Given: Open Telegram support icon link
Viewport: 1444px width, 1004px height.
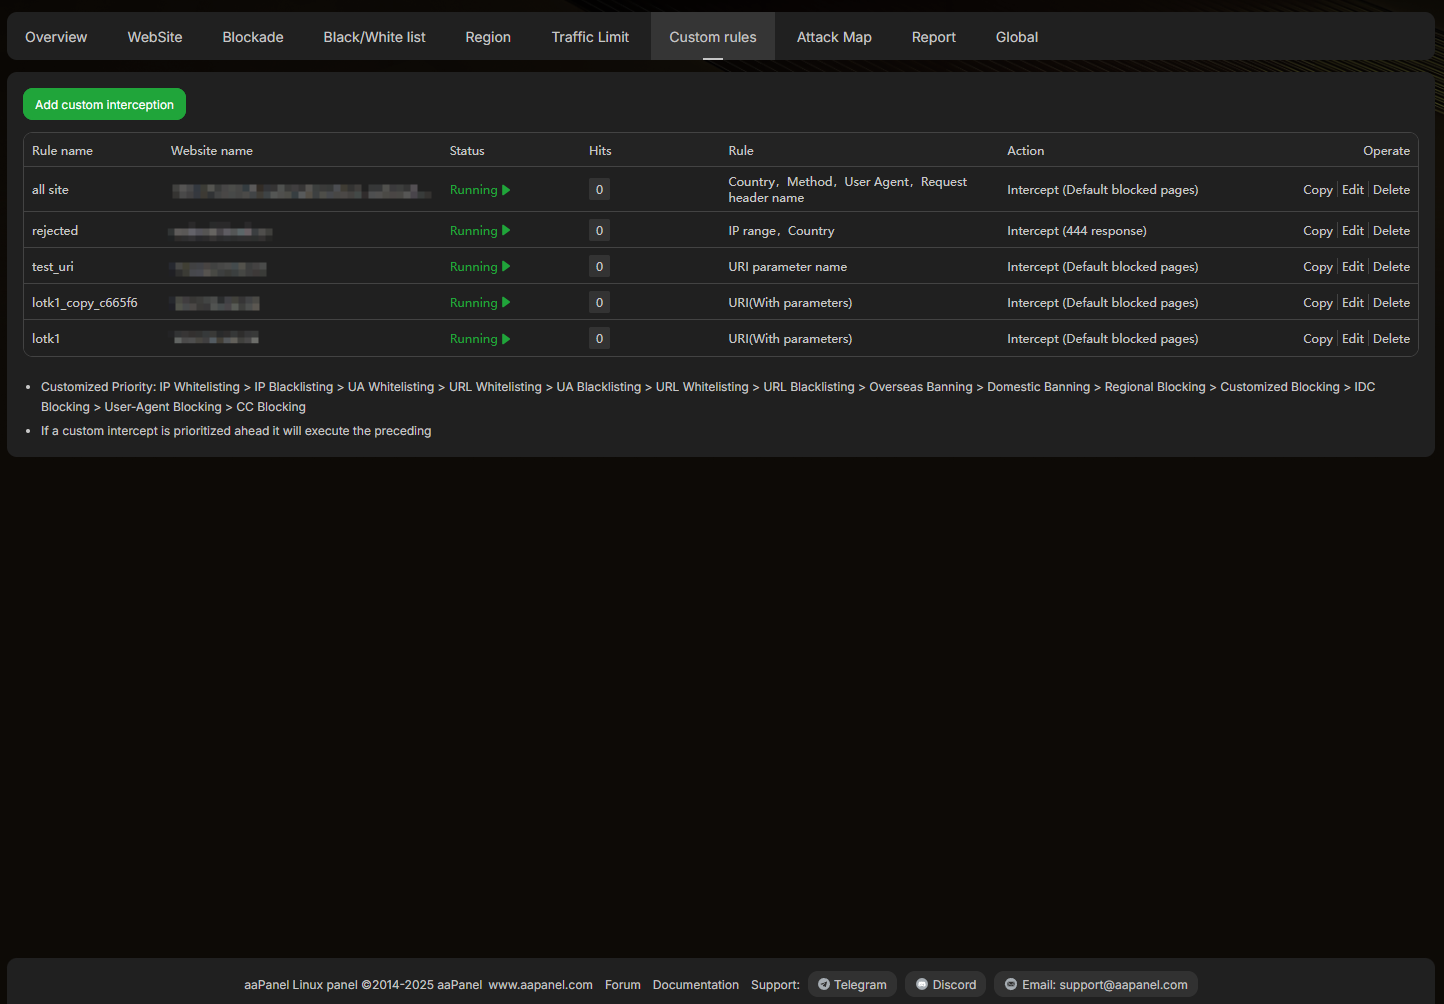Looking at the screenshot, I should pos(824,985).
